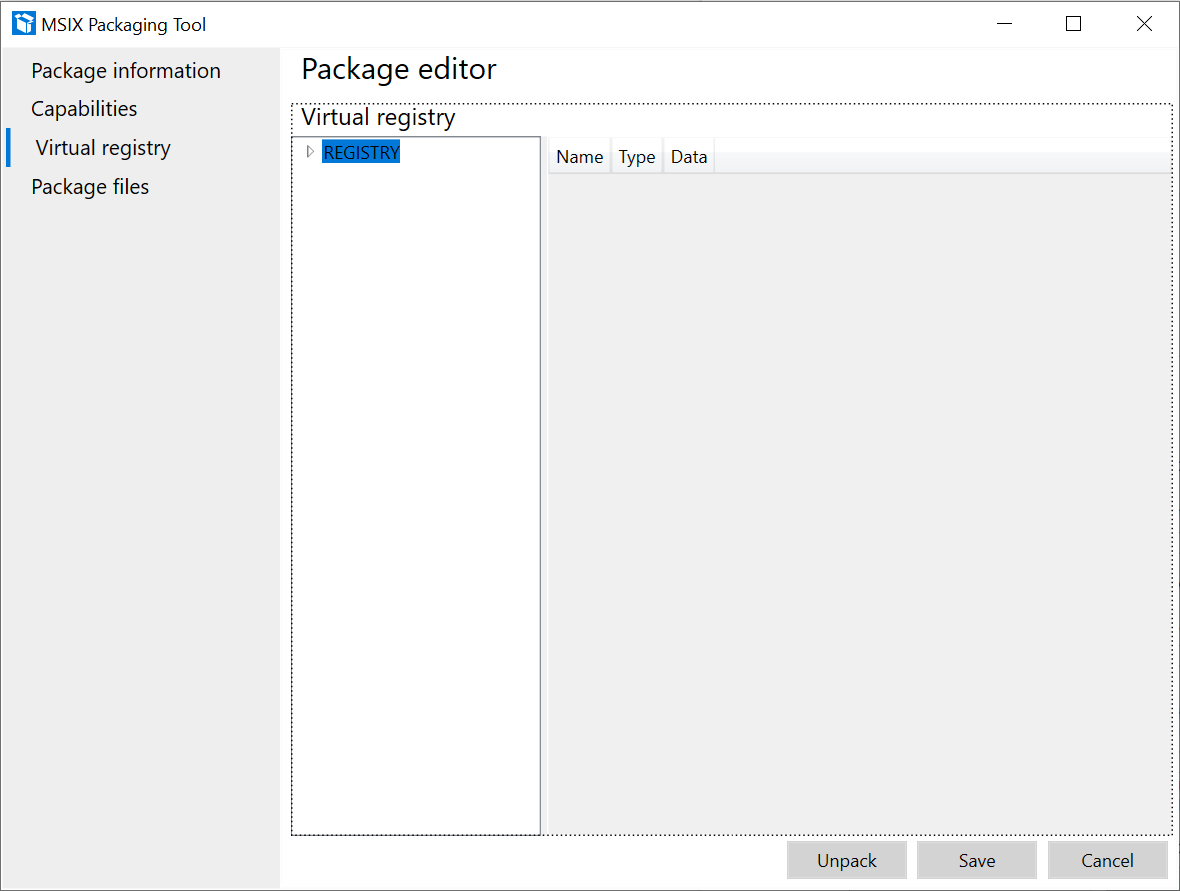Sort by the Name column header
Screen dimensions: 1180x891
579,157
